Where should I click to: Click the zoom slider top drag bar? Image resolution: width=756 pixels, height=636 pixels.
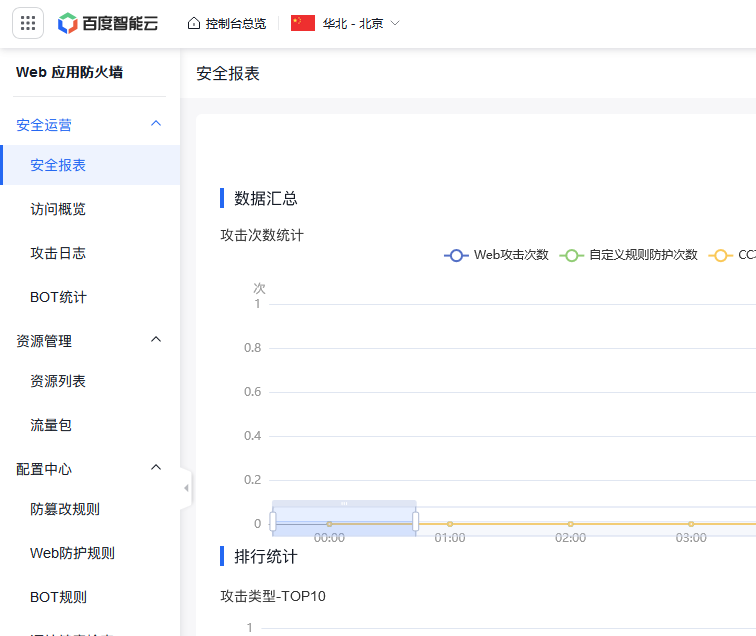[344, 503]
